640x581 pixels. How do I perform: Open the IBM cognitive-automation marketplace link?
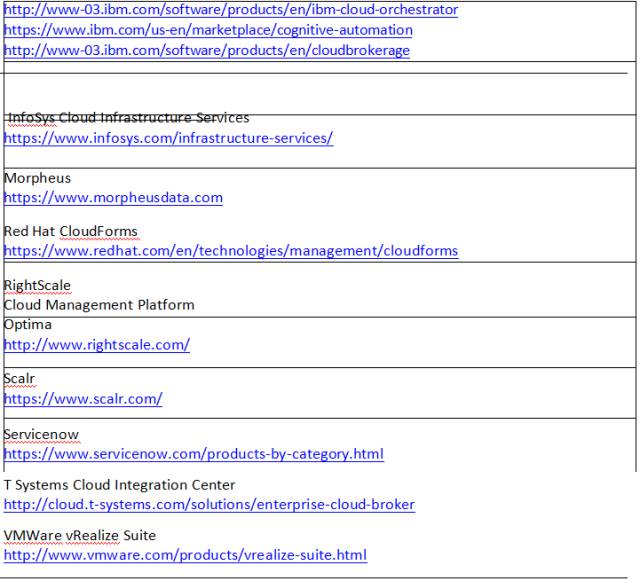[208, 30]
